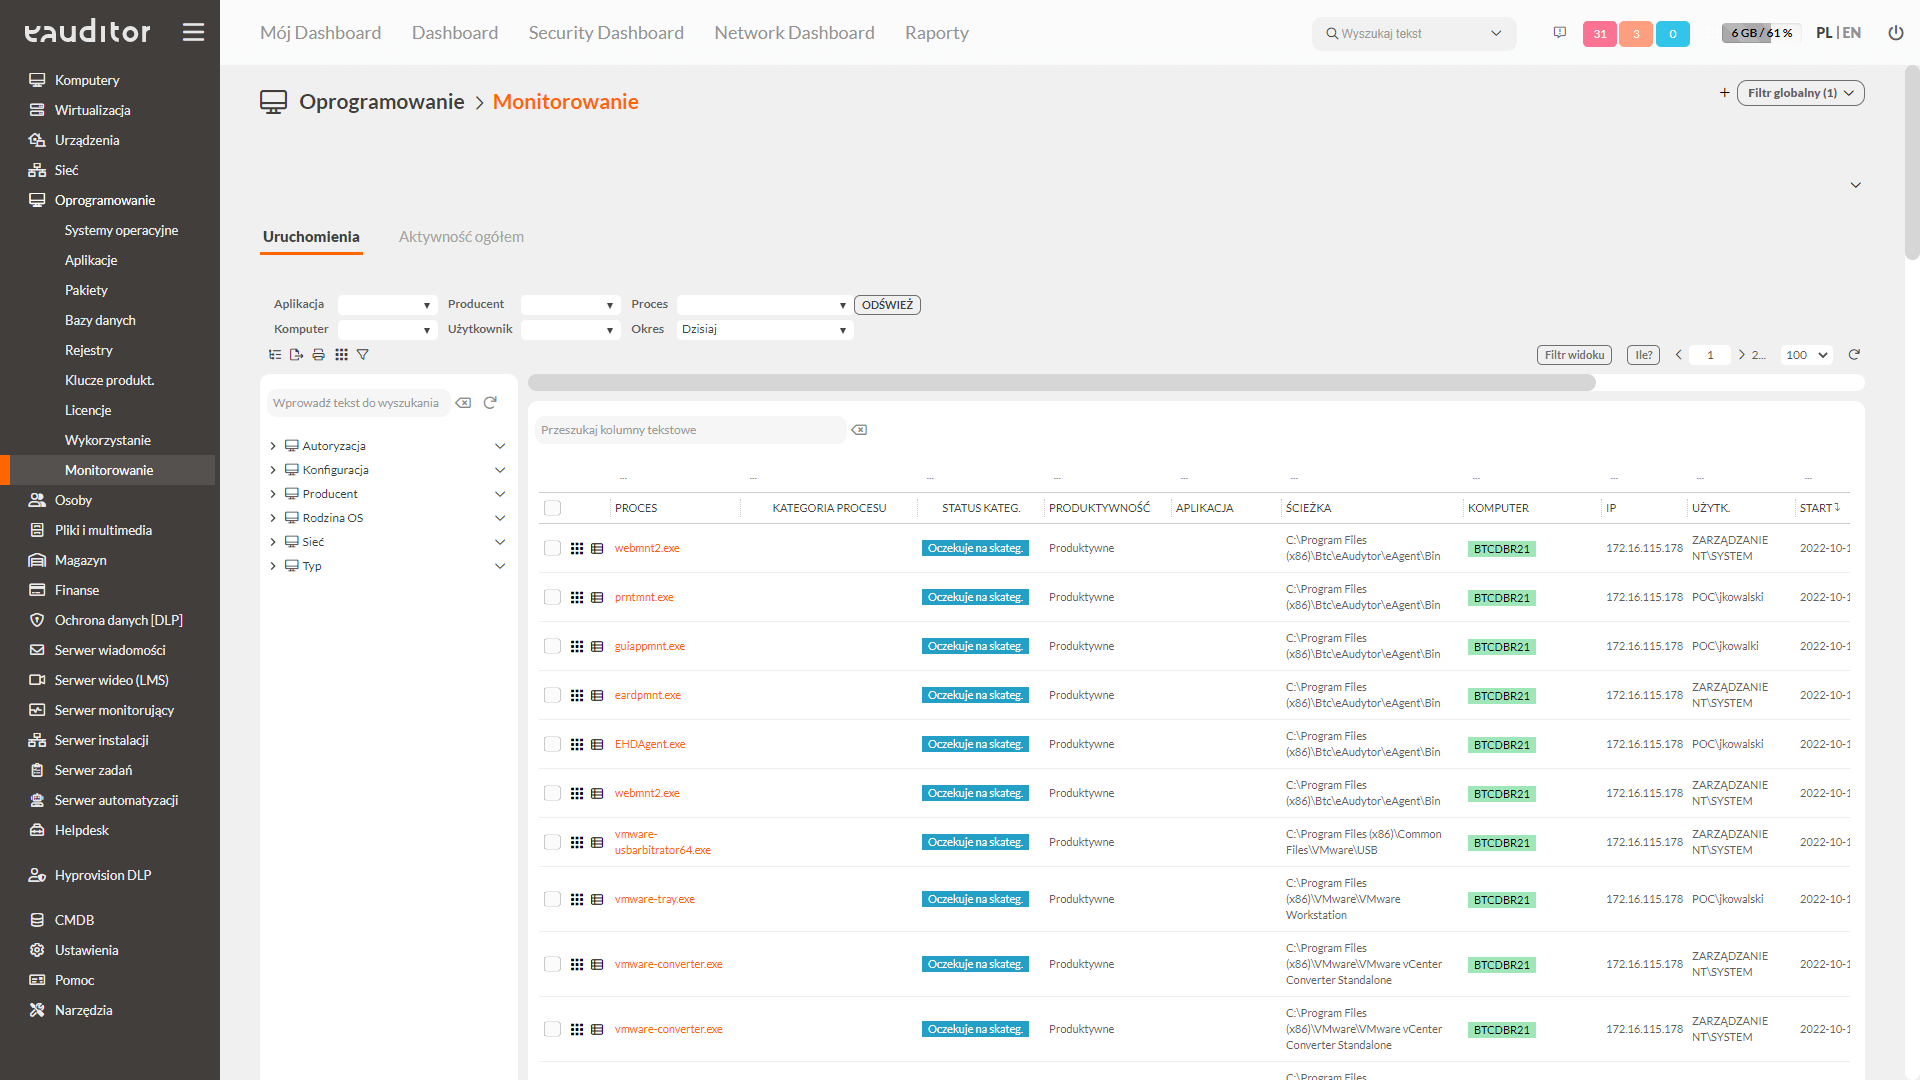The height and width of the screenshot is (1080, 1920).
Task: Click the print icon in toolbar
Action: pos(320,355)
